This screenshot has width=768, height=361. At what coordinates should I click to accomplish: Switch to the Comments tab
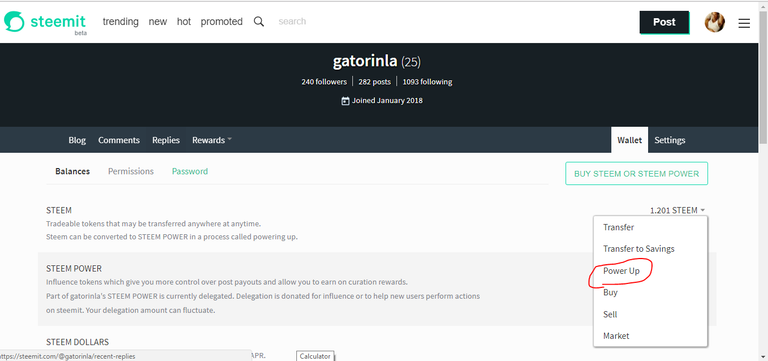point(119,140)
